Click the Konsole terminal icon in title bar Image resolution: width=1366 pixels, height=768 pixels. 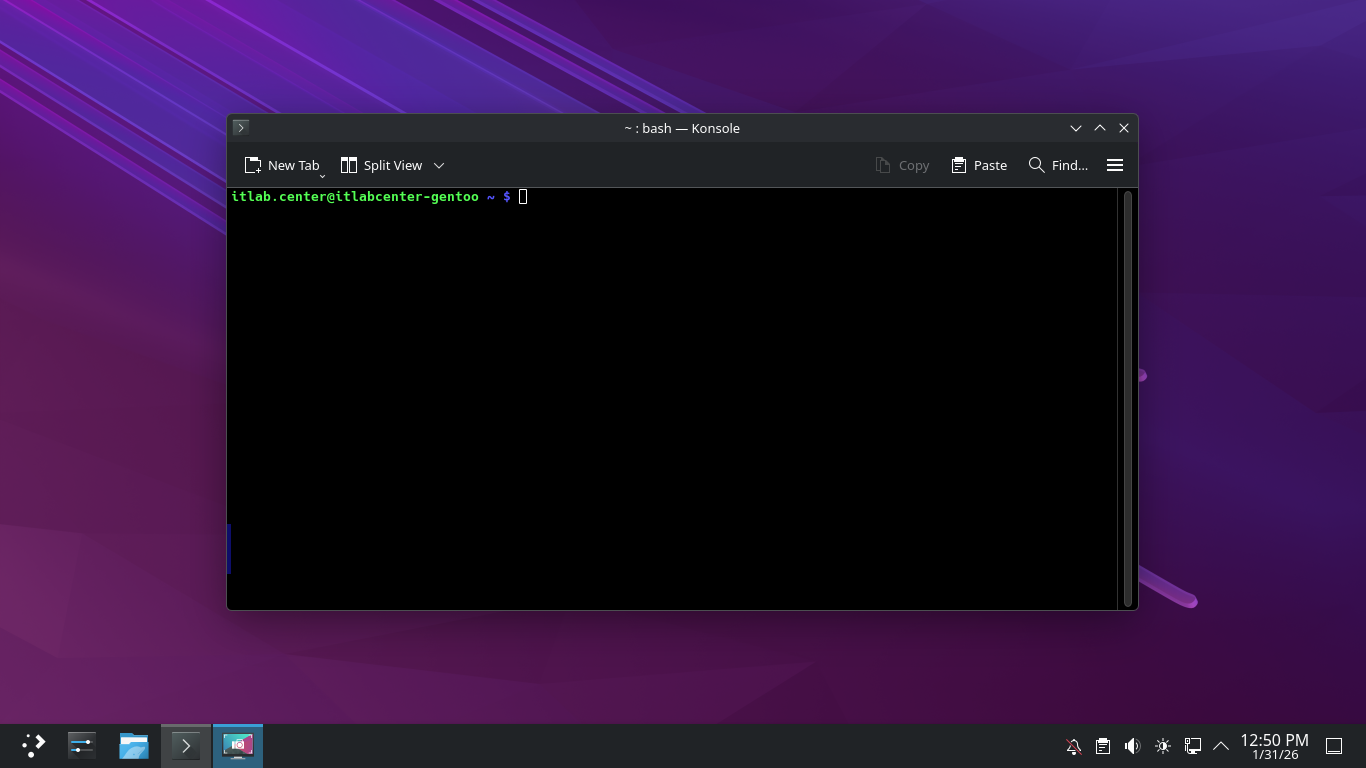tap(241, 128)
